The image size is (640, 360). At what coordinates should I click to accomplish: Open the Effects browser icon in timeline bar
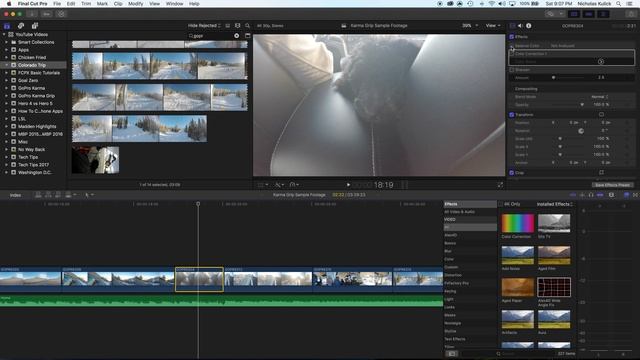point(627,195)
